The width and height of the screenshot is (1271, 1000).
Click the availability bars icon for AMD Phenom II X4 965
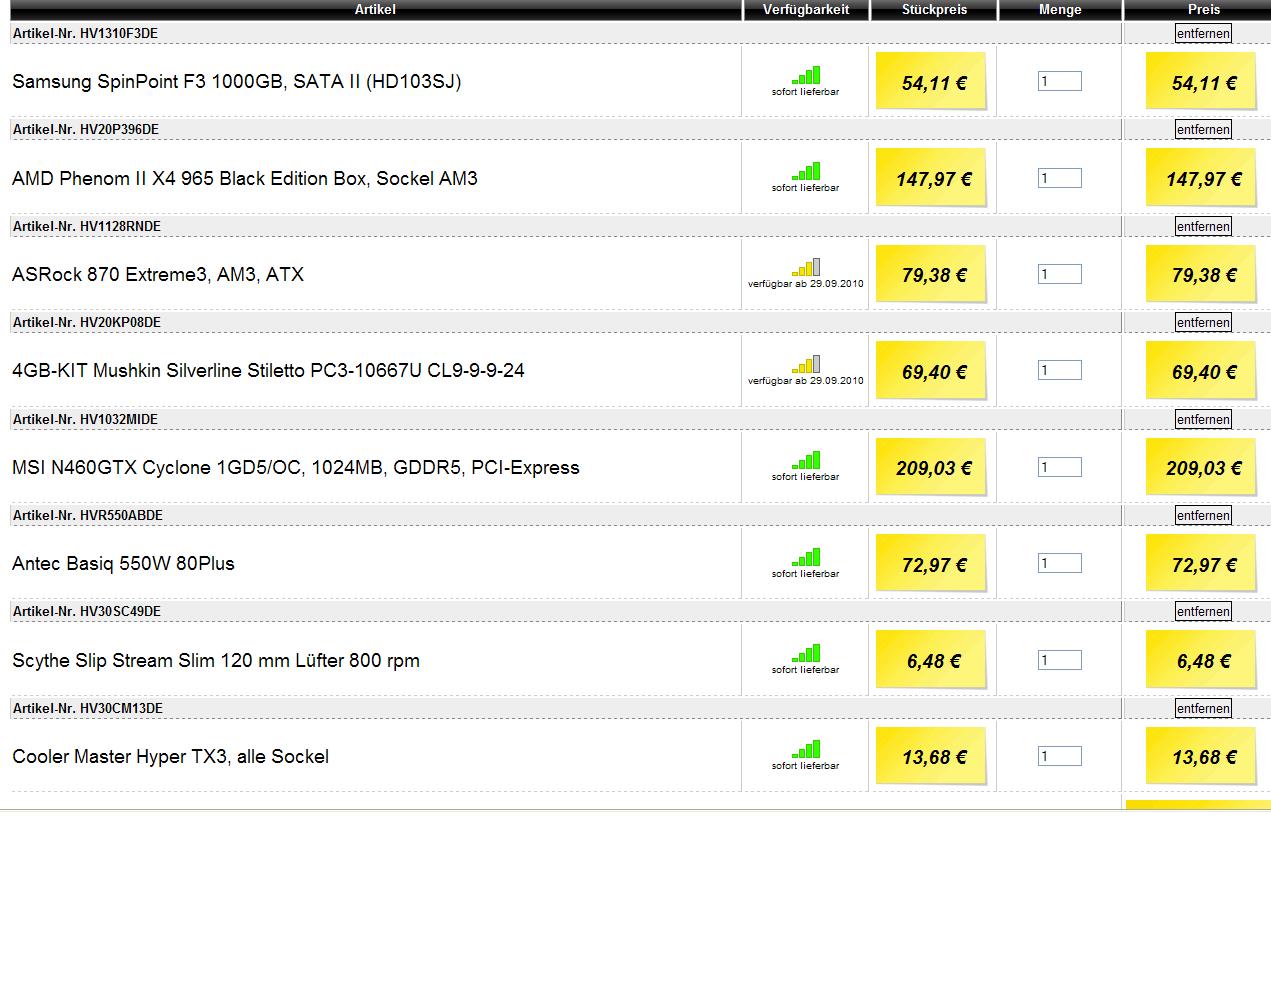[x=806, y=172]
